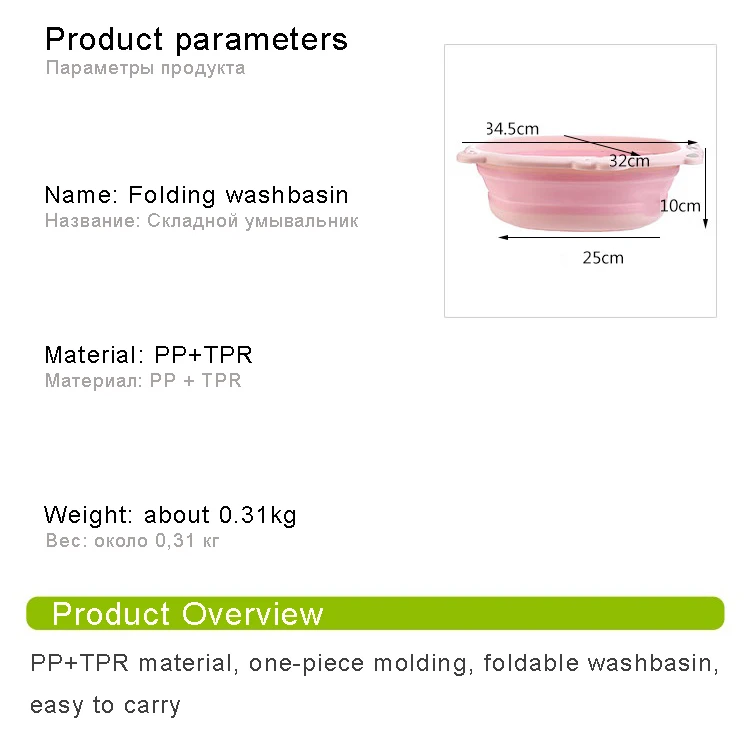This screenshot has height=731, width=750.
Task: Click the vertical height arrow beside basin
Action: click(706, 188)
